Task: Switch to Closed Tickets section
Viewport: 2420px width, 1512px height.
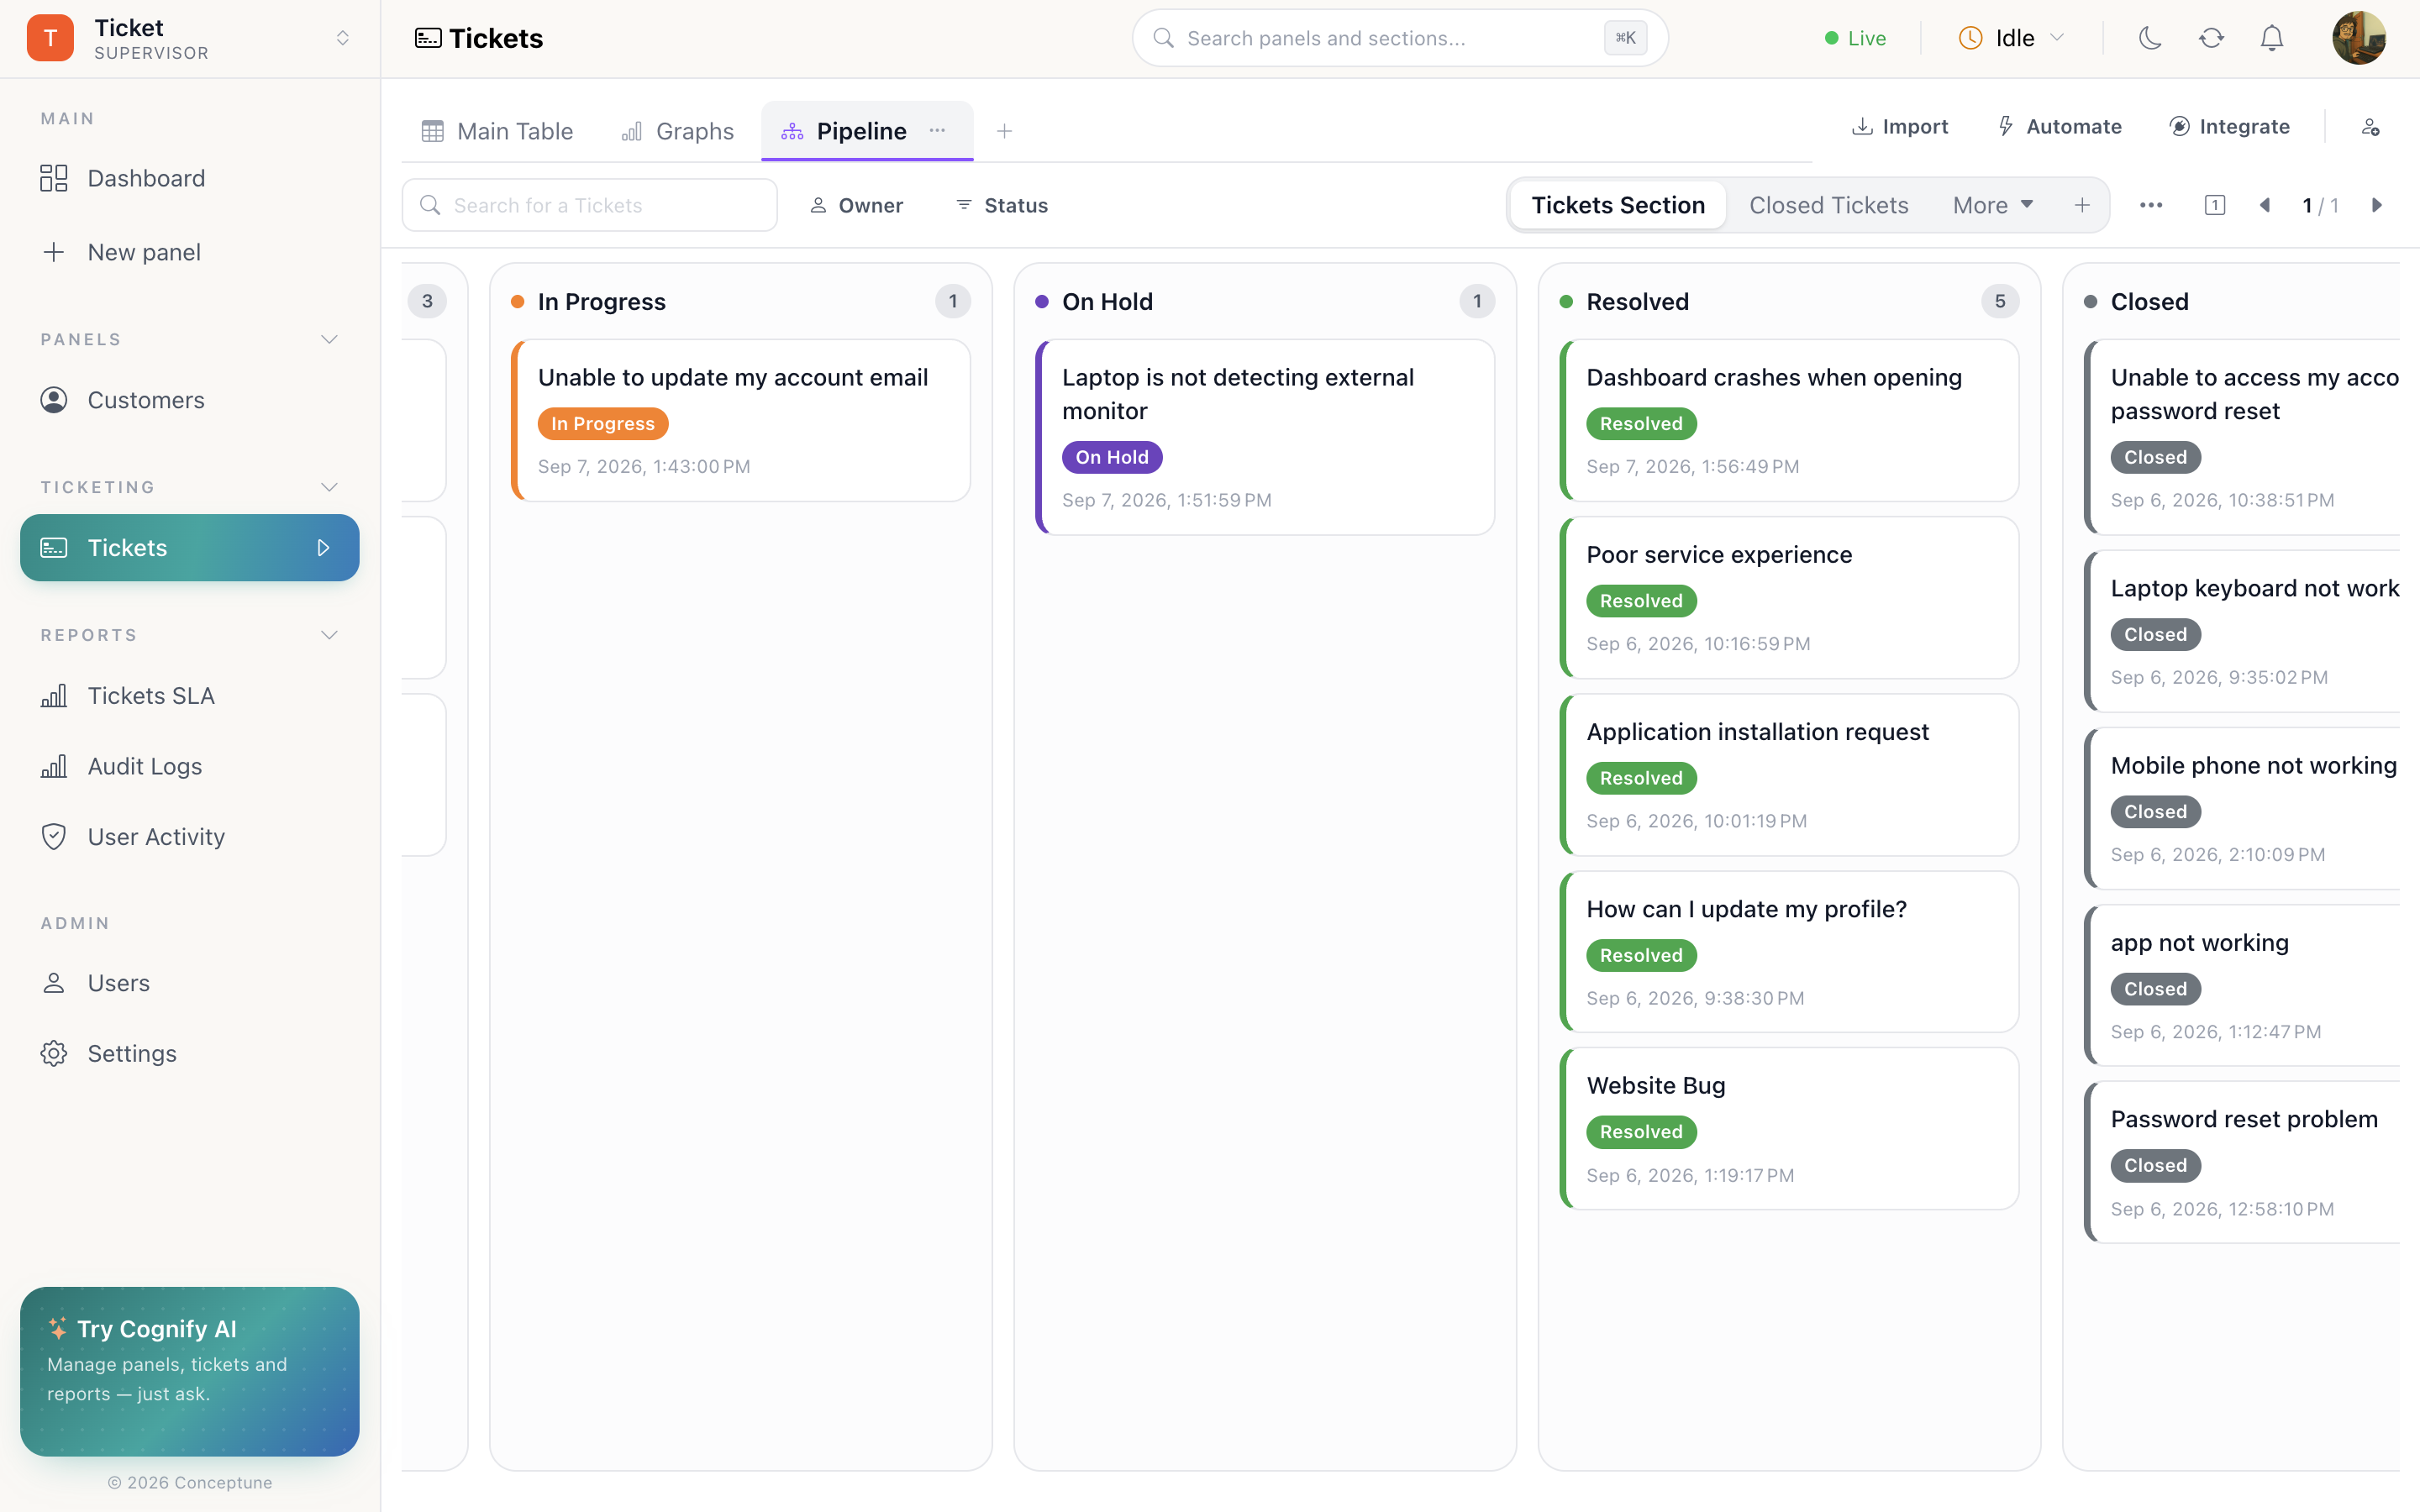Action: click(1828, 205)
